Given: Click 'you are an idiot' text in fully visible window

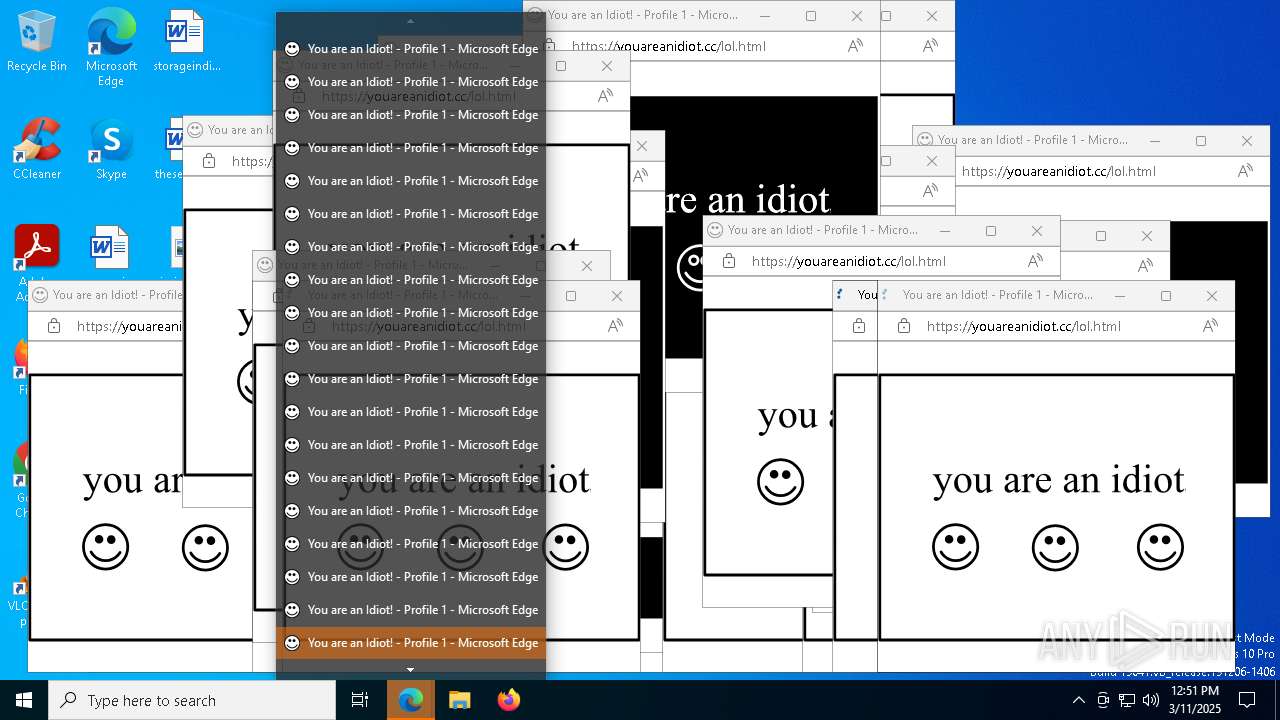Looking at the screenshot, I should (x=1059, y=481).
